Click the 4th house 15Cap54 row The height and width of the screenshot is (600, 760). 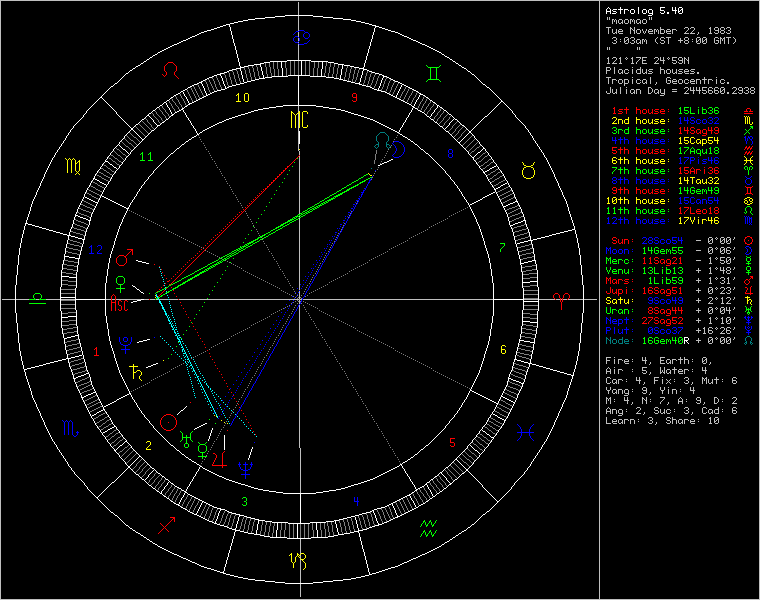[681, 141]
